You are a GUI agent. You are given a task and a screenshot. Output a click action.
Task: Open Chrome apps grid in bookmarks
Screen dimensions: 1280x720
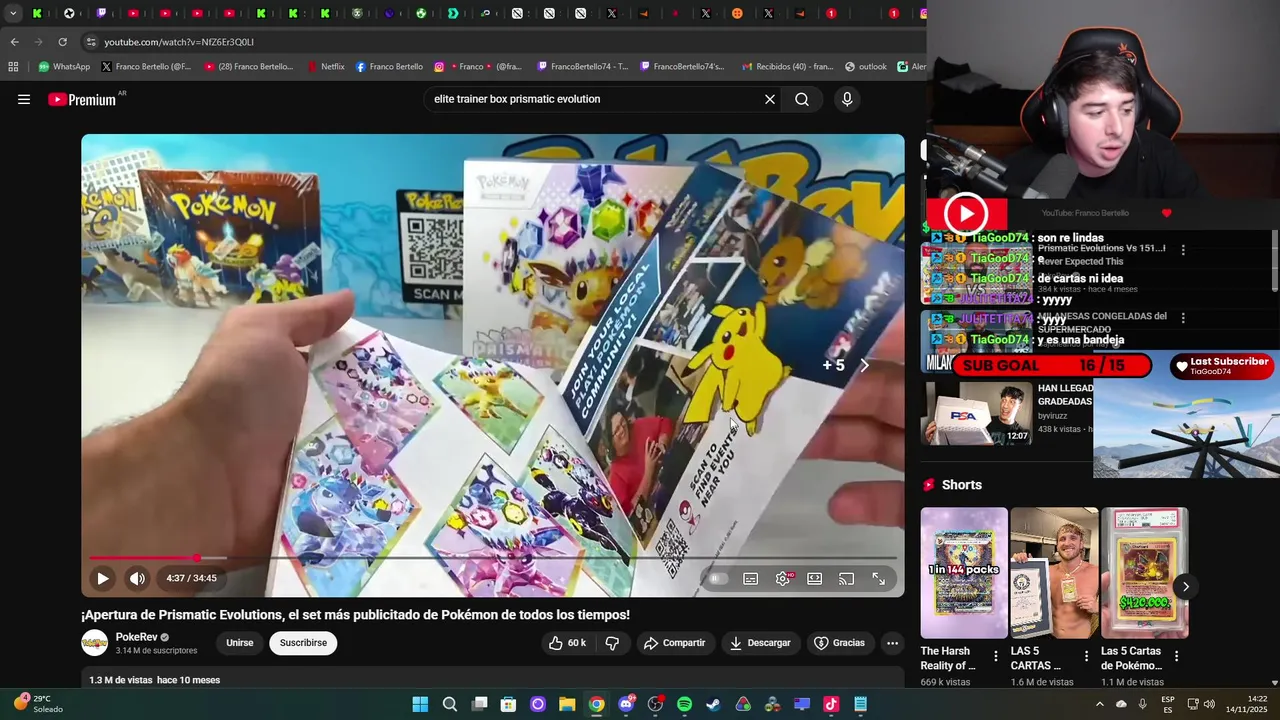13,67
